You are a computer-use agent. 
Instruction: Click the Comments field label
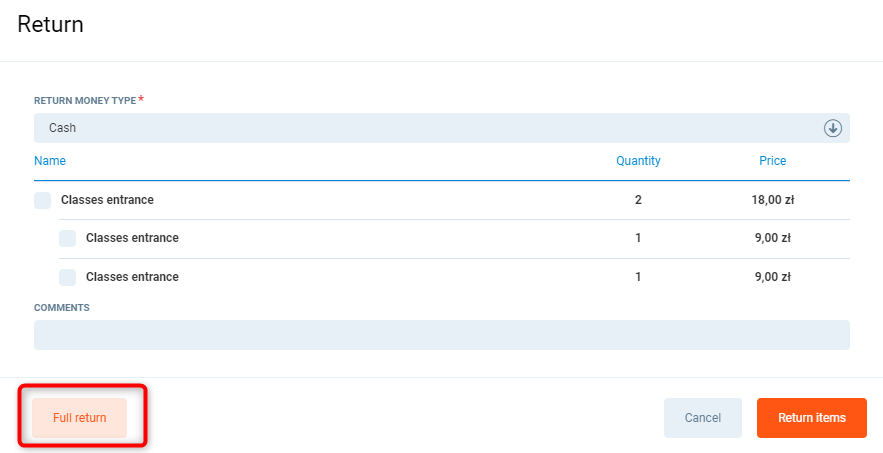62,308
